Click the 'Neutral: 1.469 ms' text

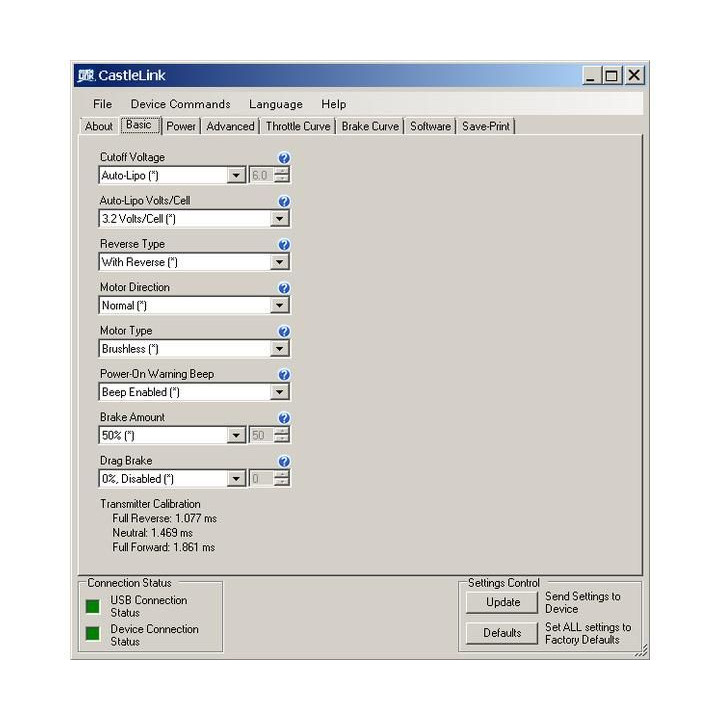[152, 533]
